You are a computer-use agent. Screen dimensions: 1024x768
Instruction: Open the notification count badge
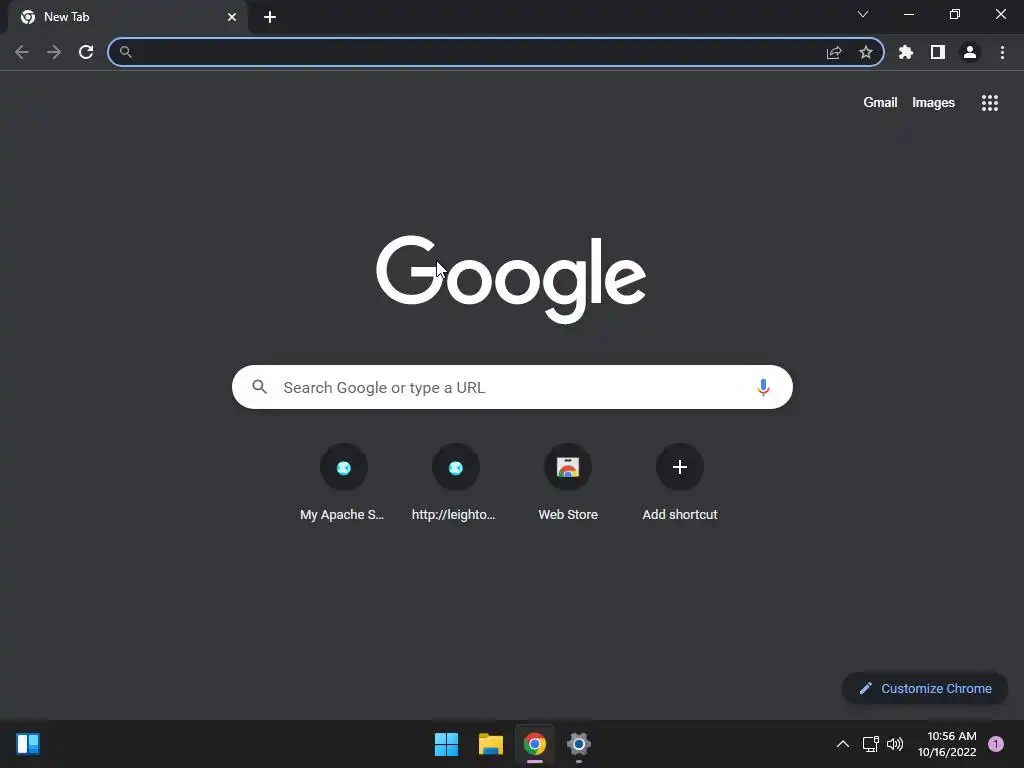point(996,744)
